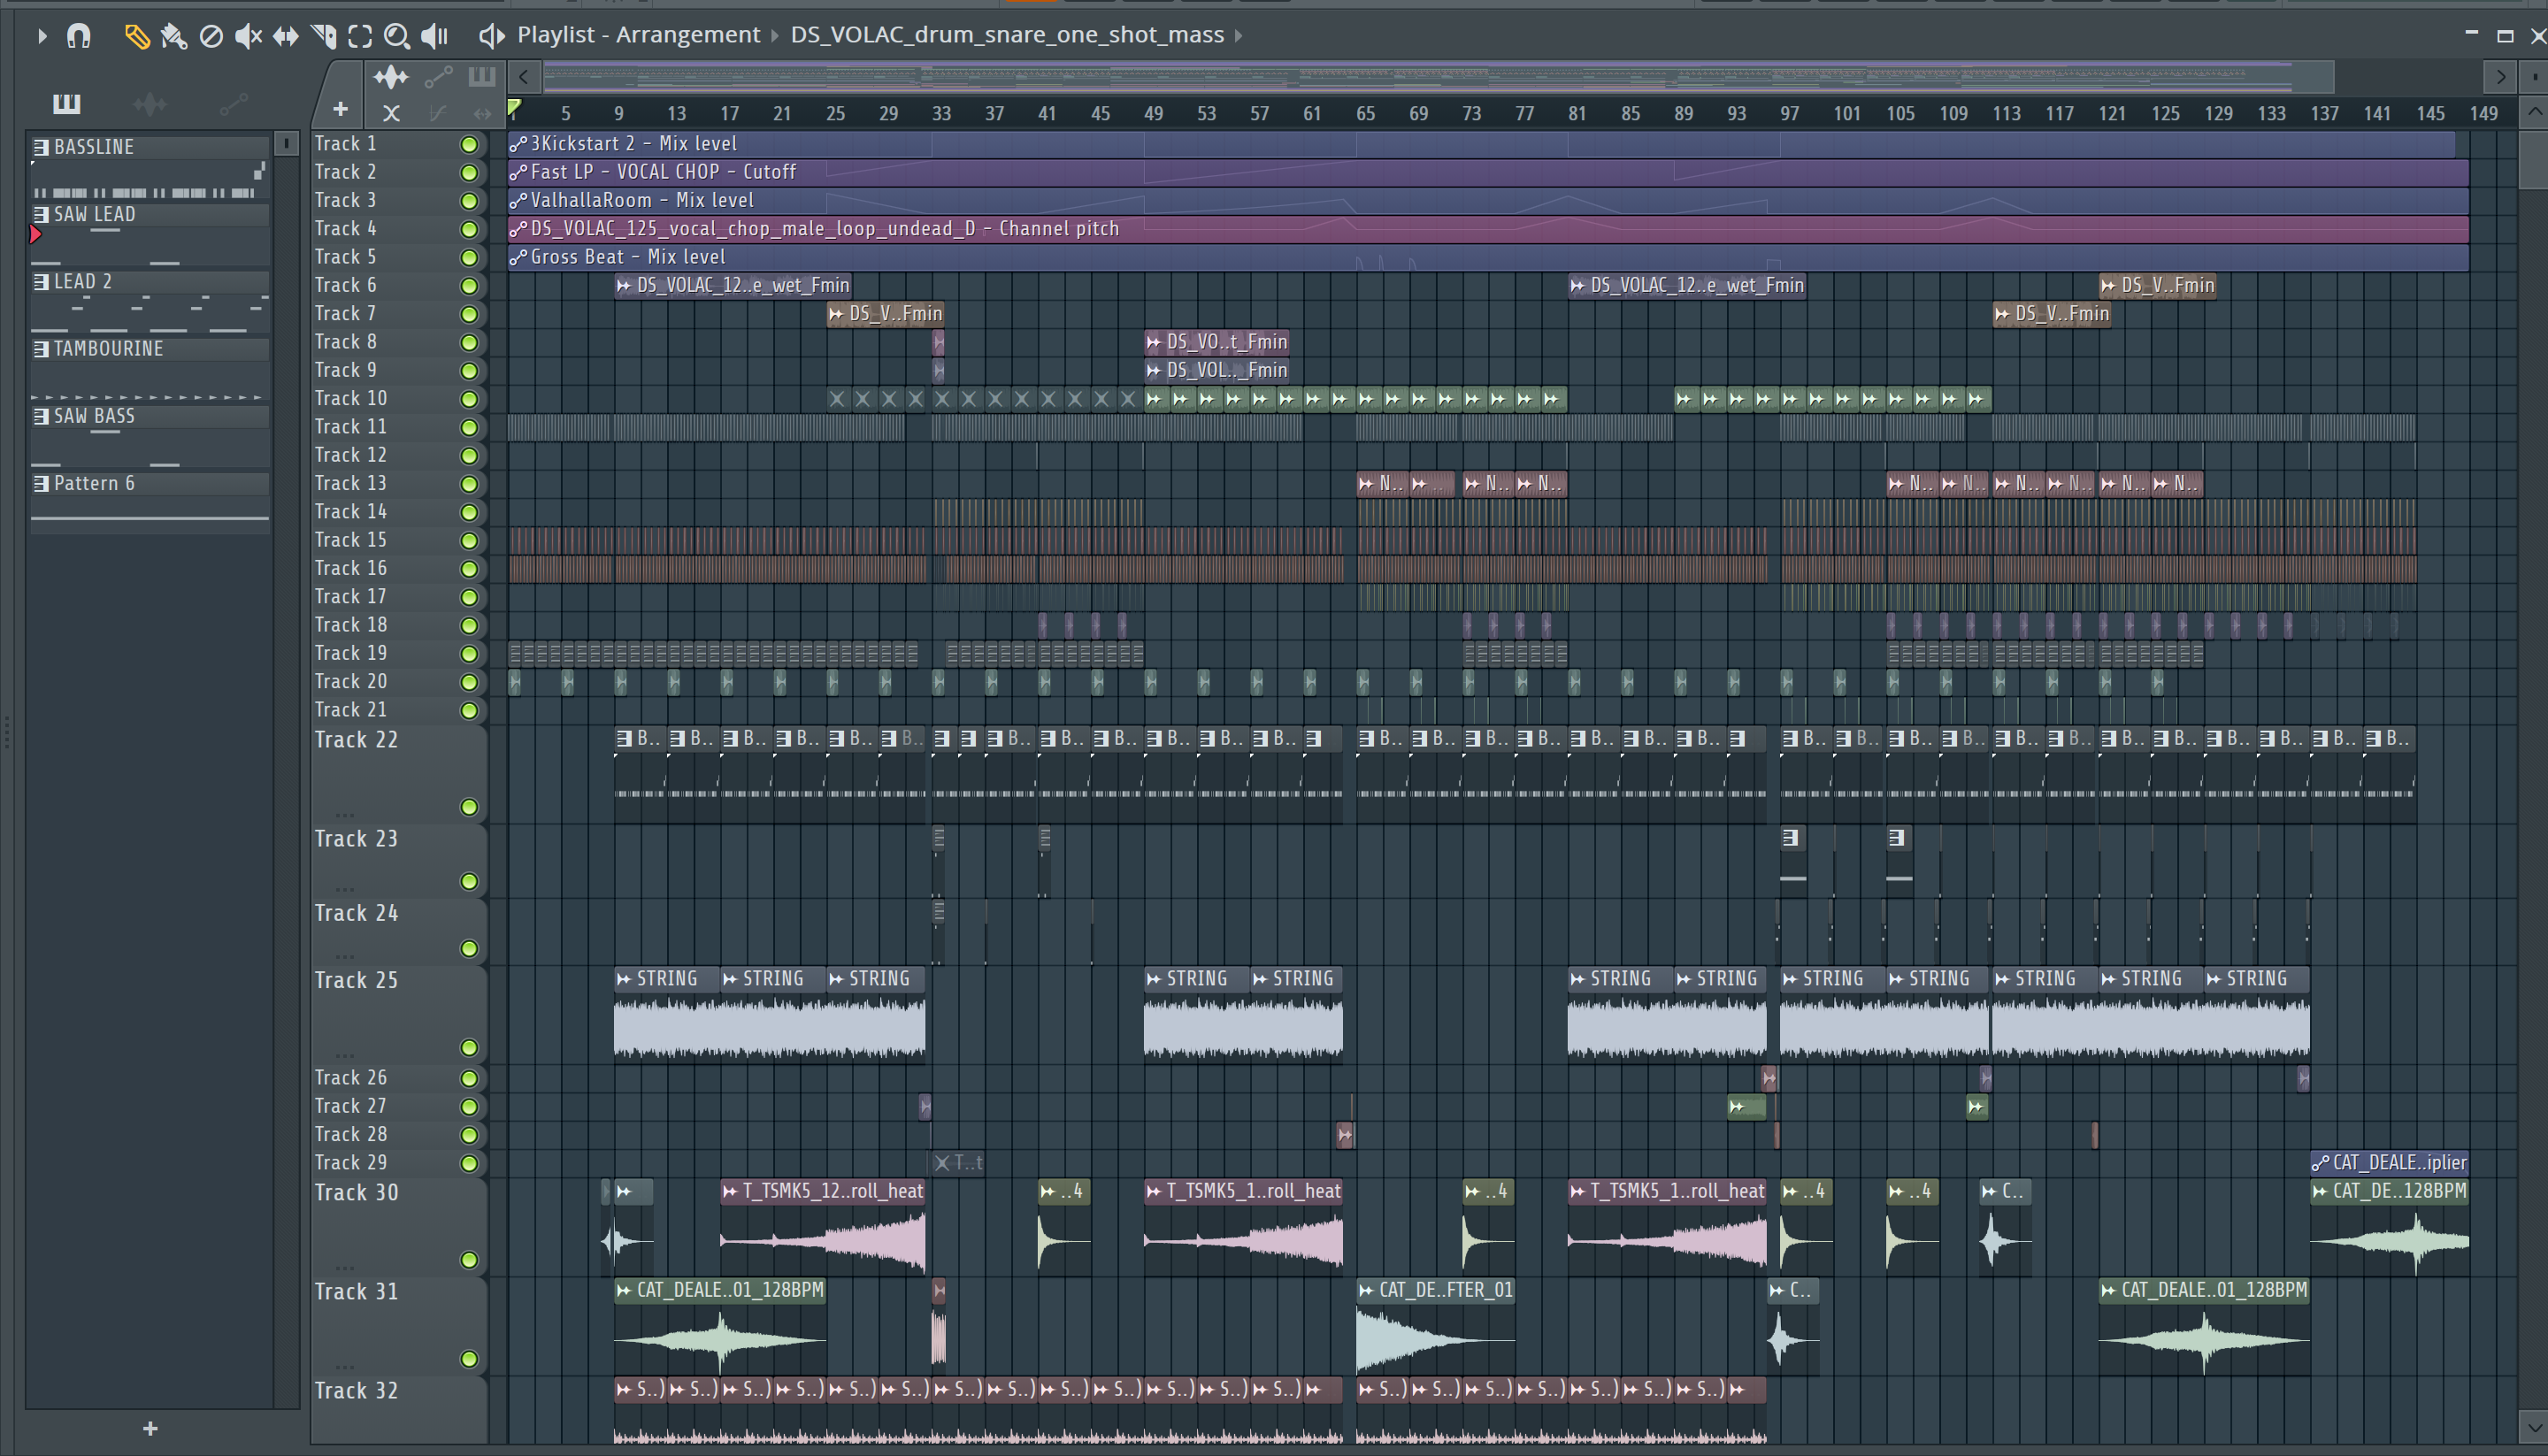This screenshot has width=2548, height=1456.
Task: Select the Slice tool
Action: click(323, 37)
